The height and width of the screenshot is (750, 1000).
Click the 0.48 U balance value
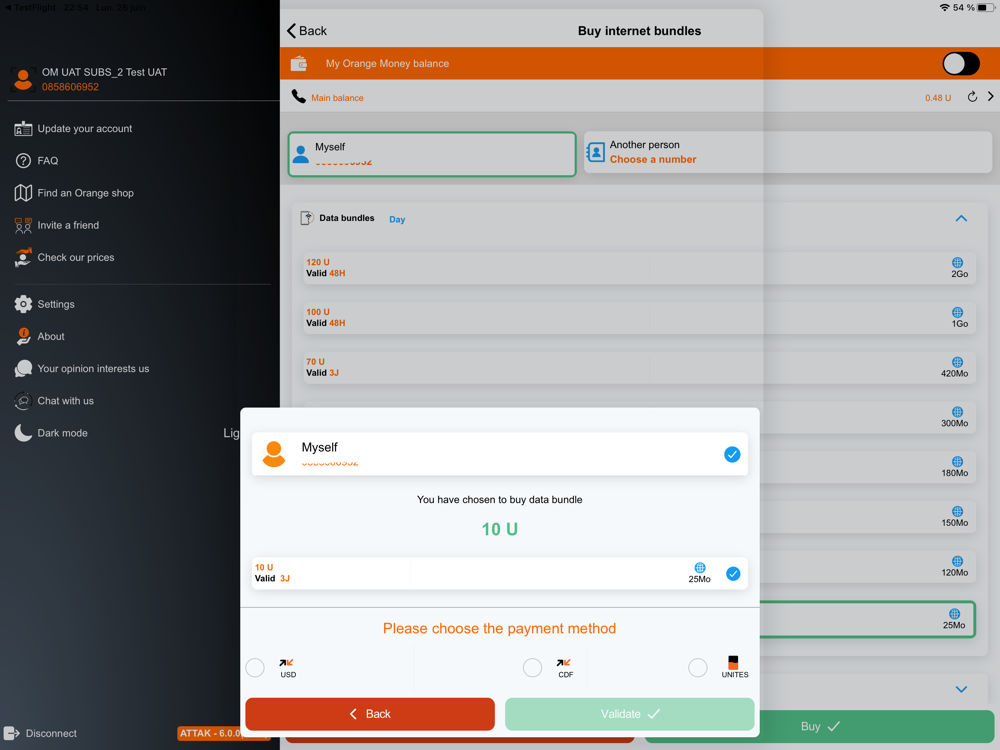(938, 98)
